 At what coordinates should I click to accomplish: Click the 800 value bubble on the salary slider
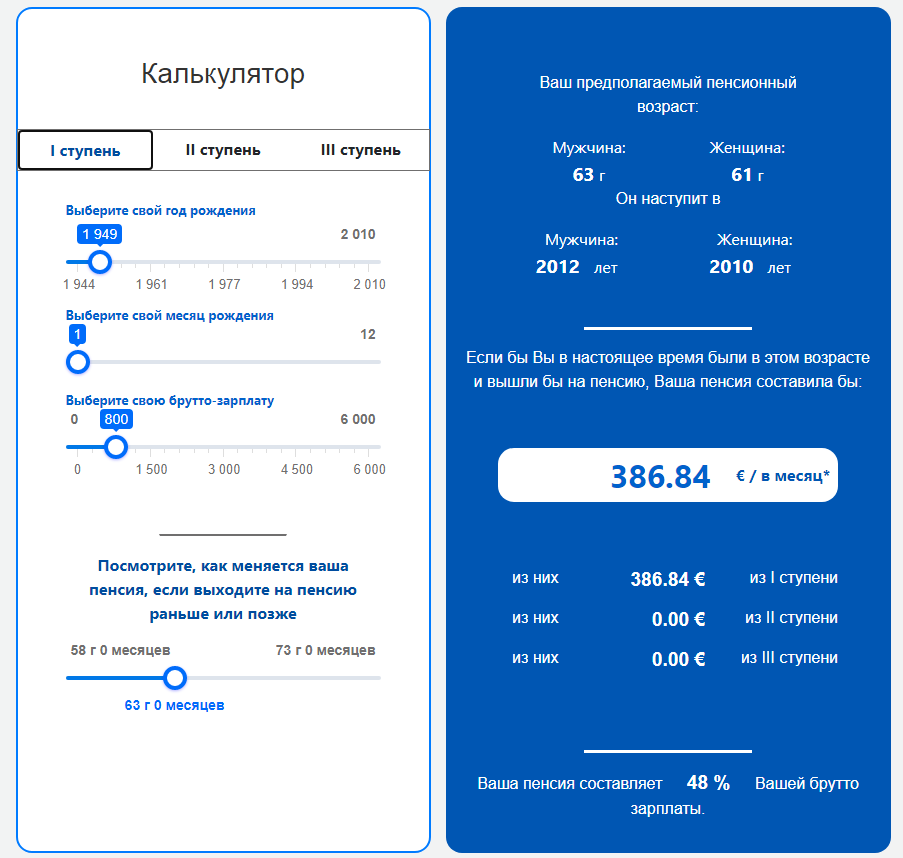click(116, 420)
